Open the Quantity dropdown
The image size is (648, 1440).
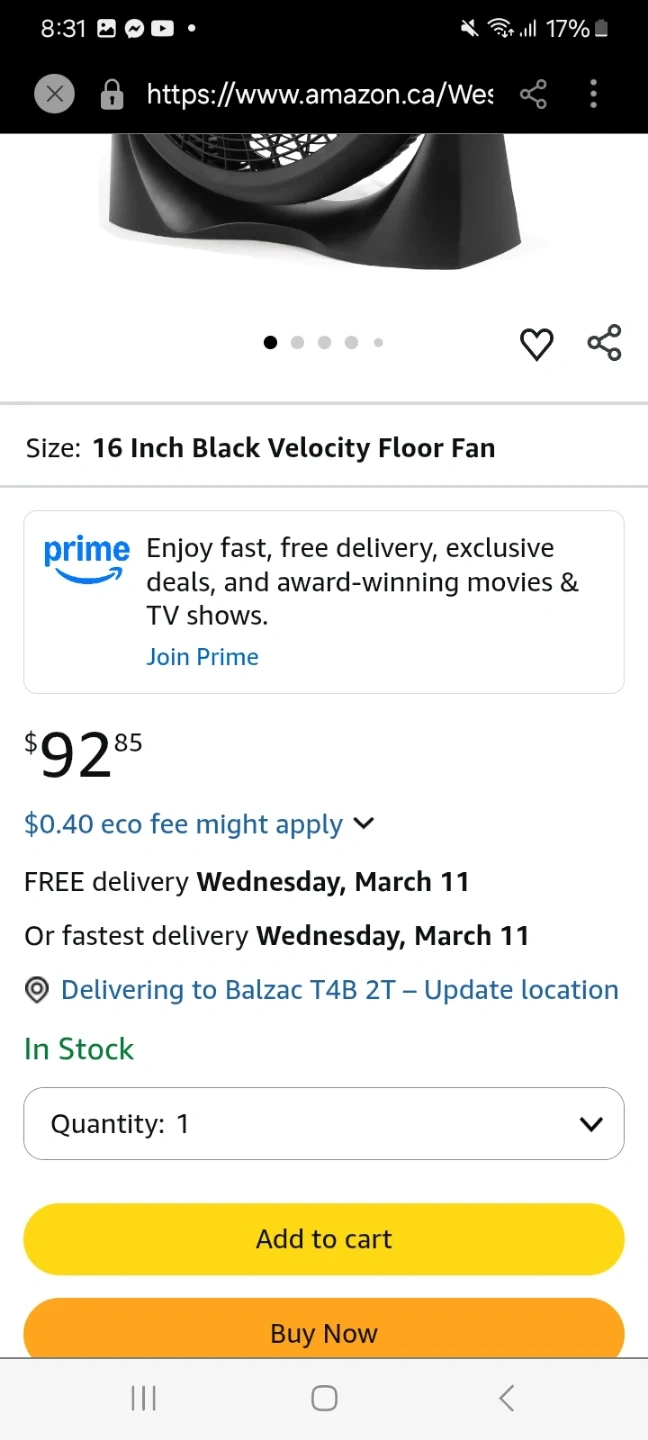pos(324,1124)
